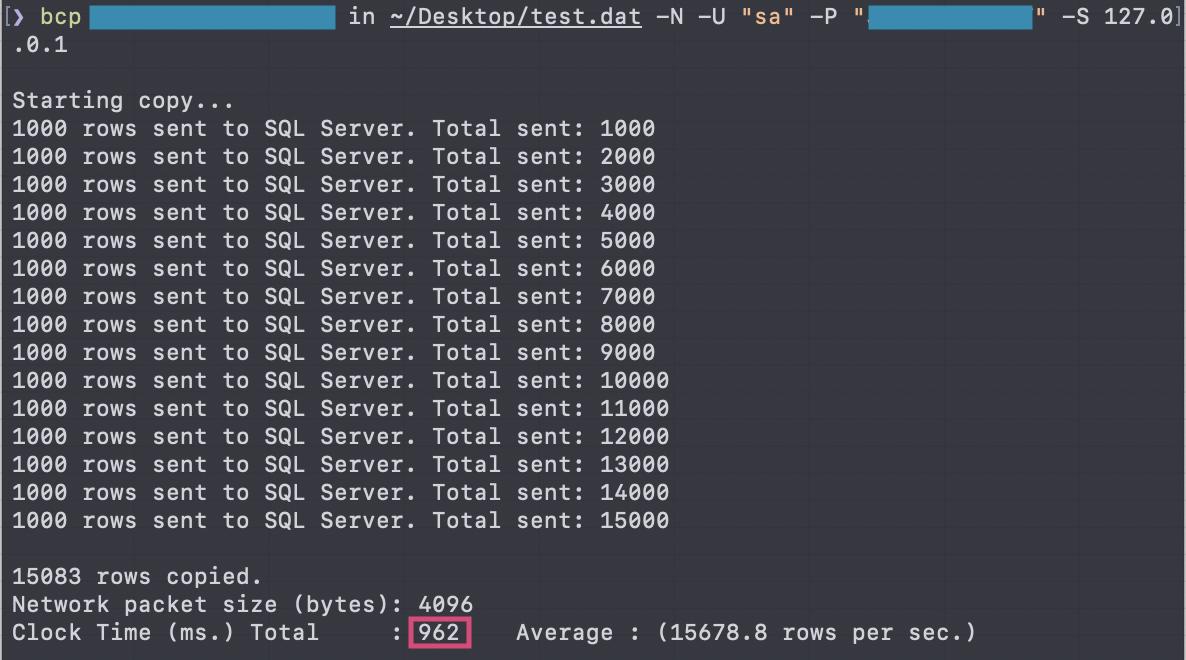Click the line with Total sent: 8000
1186x660 pixels.
[x=334, y=324]
